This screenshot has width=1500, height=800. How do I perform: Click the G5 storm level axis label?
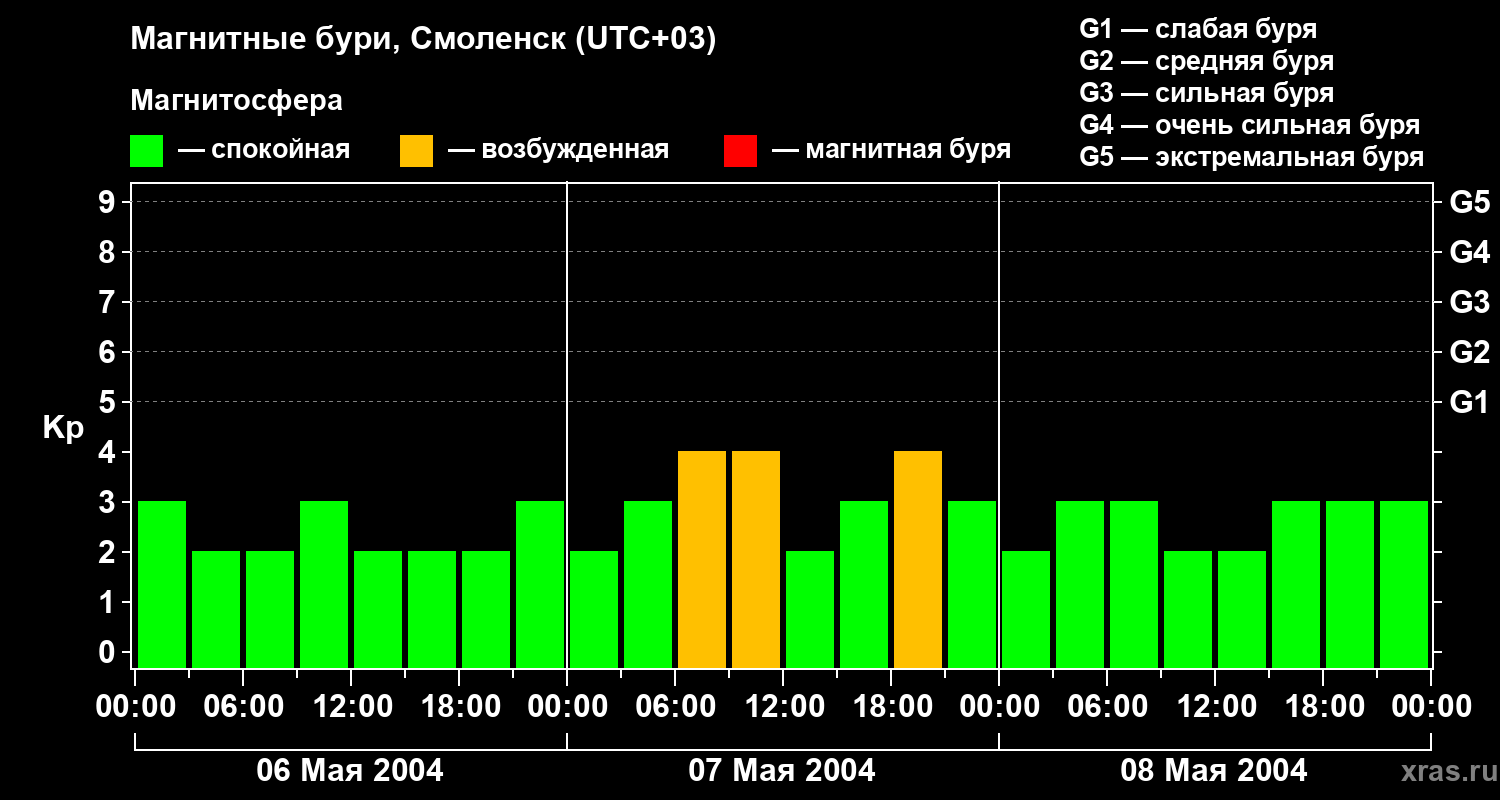click(1469, 202)
